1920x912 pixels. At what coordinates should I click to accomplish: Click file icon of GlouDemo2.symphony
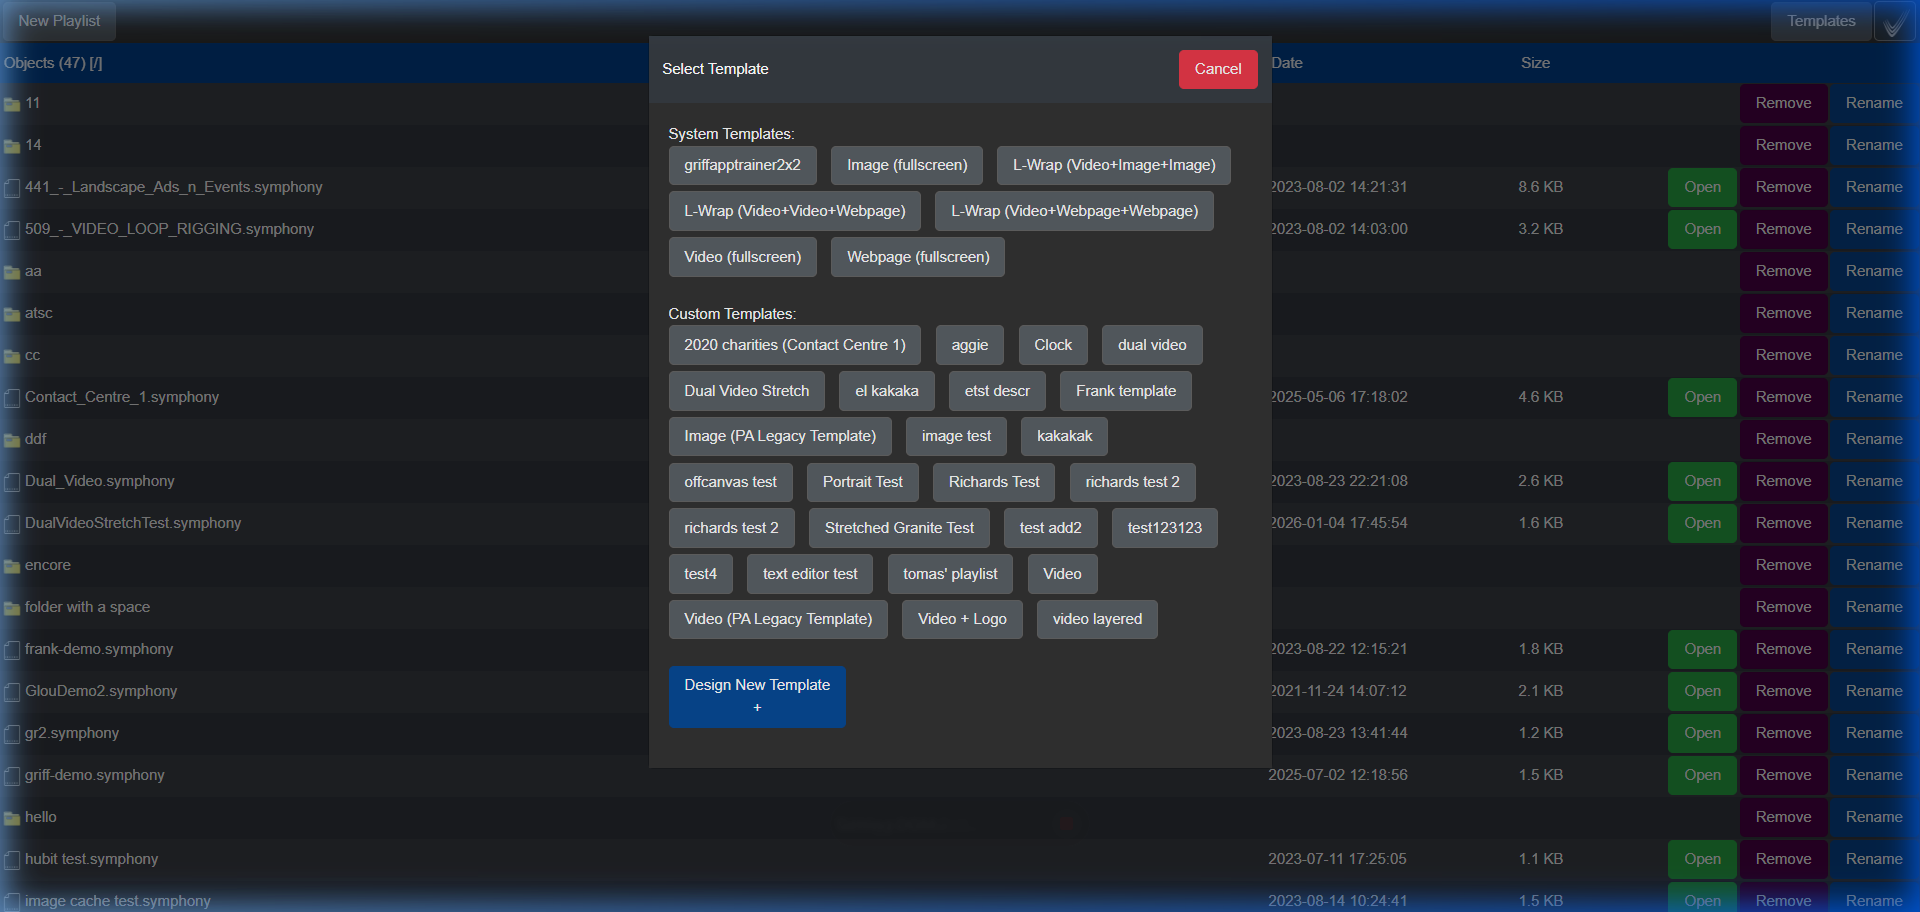(x=12, y=692)
